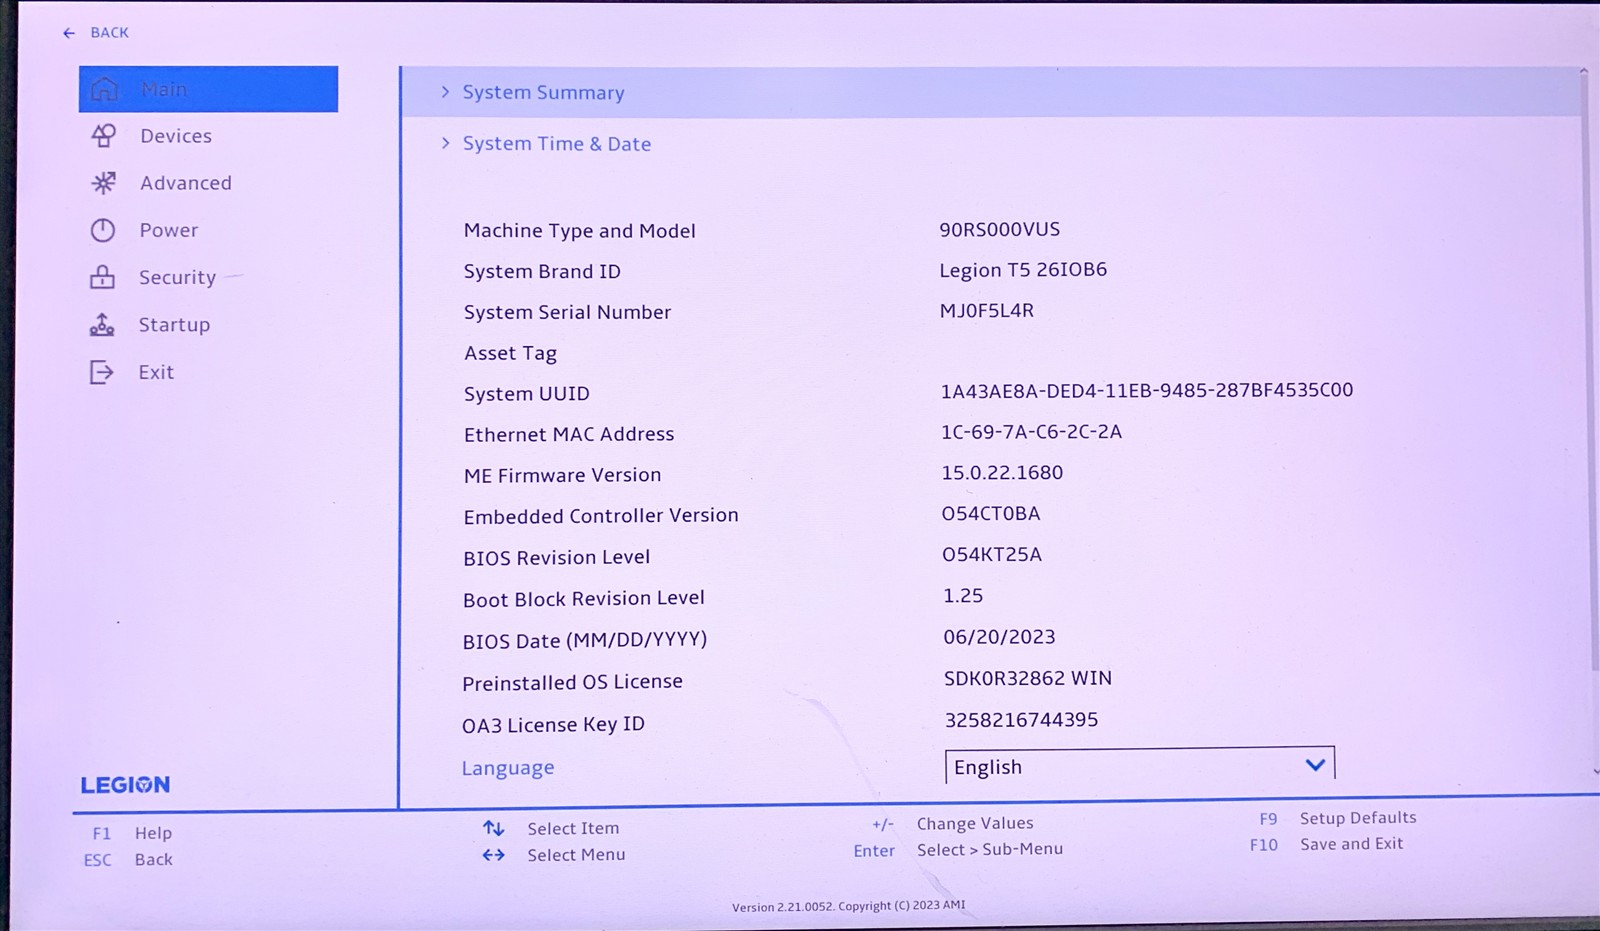Click the Devices icon in sidebar
The image size is (1600, 931).
tap(104, 135)
